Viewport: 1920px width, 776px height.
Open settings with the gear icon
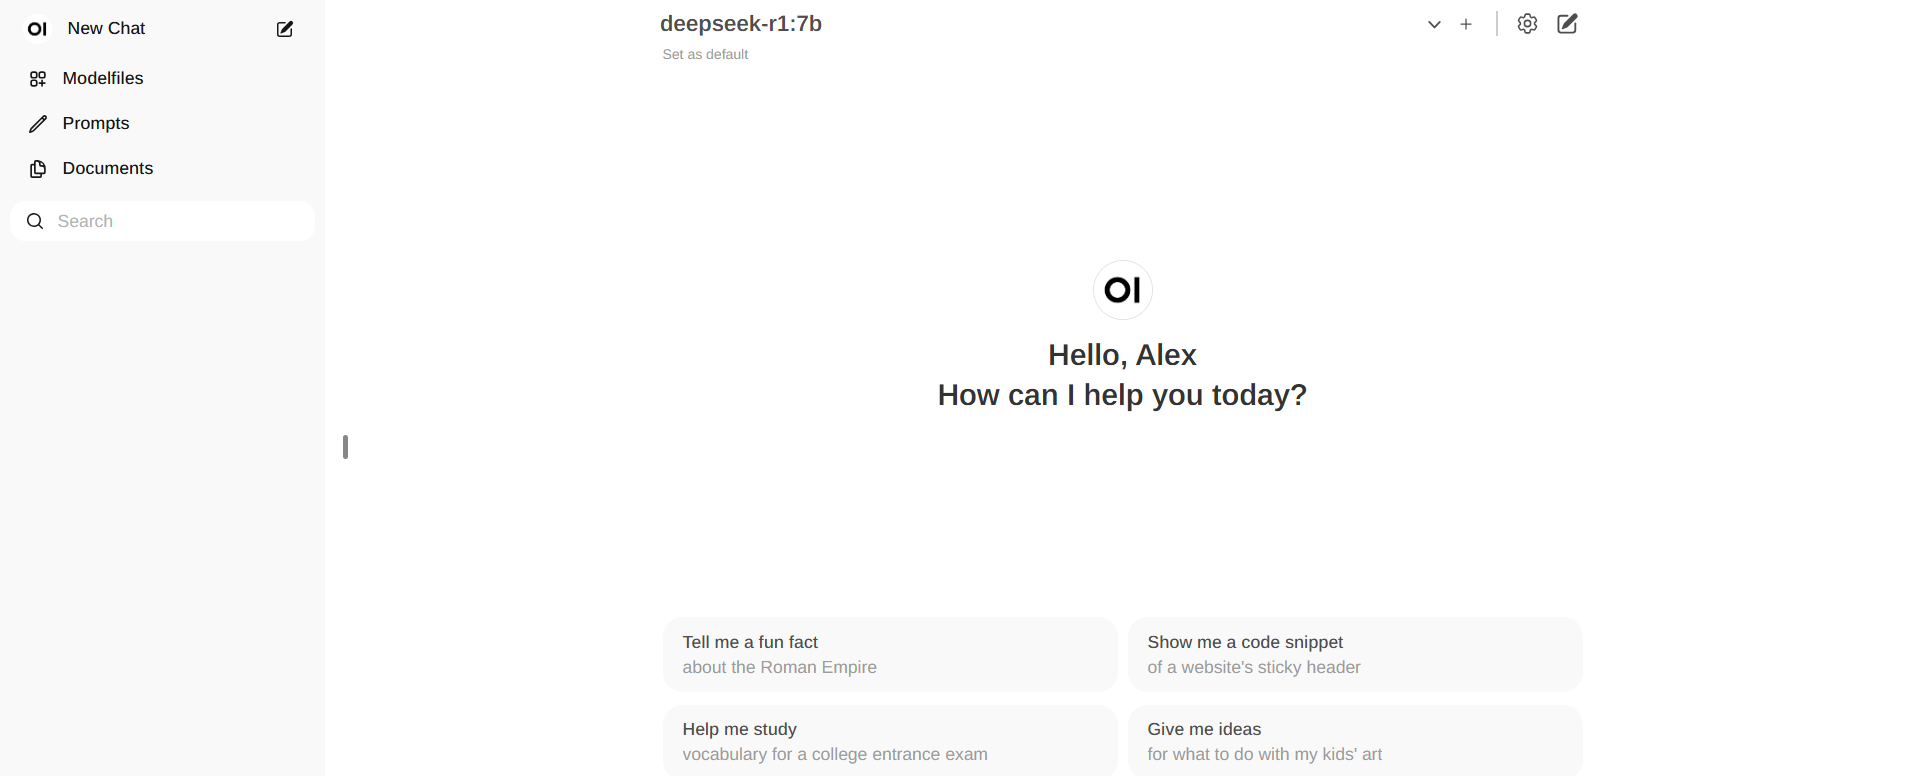tap(1527, 24)
